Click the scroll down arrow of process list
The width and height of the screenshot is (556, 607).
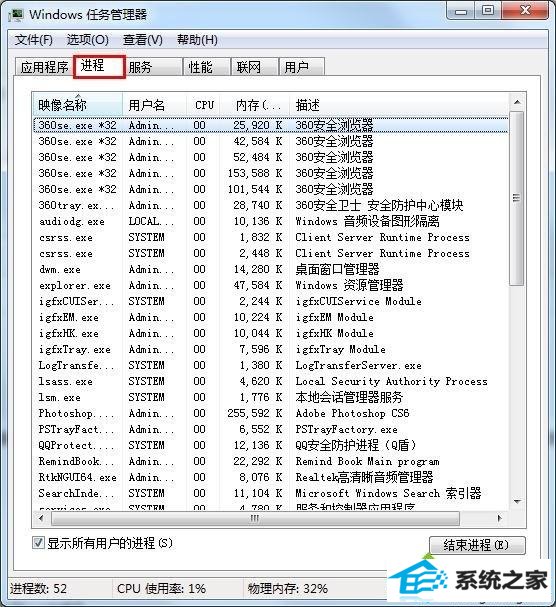tap(517, 501)
